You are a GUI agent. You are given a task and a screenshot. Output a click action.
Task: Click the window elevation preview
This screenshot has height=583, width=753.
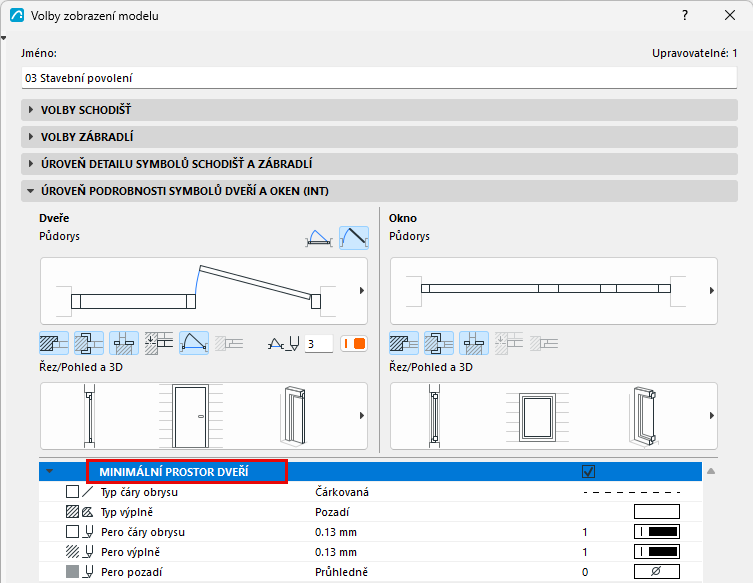[537, 417]
